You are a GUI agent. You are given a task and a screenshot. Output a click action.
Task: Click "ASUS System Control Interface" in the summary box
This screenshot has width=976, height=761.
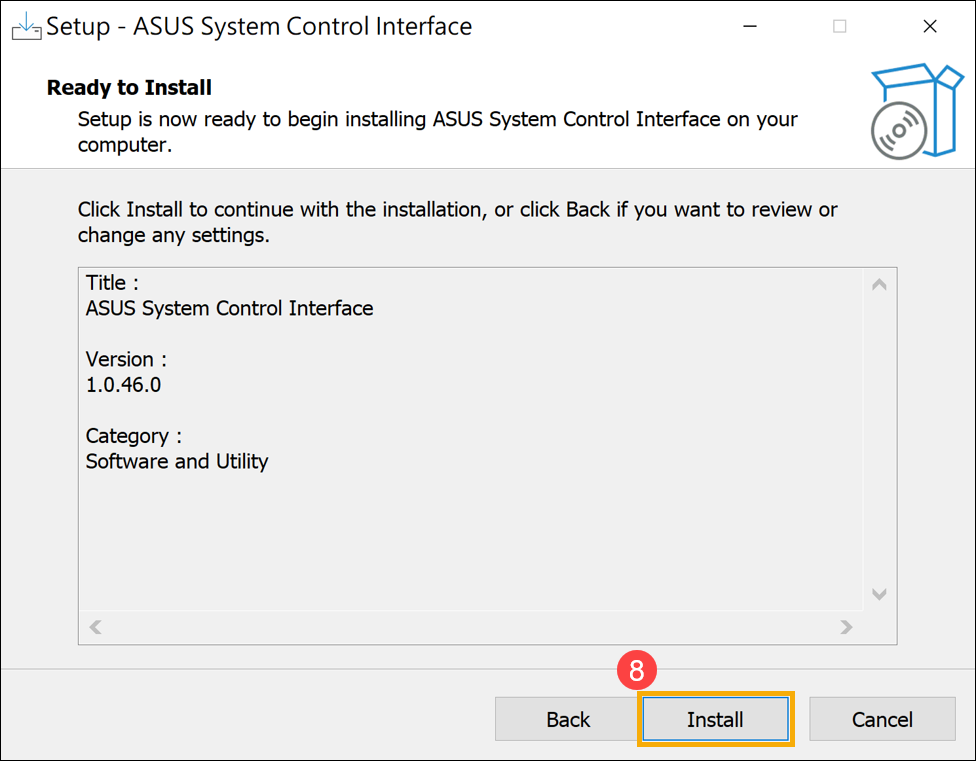coord(229,308)
